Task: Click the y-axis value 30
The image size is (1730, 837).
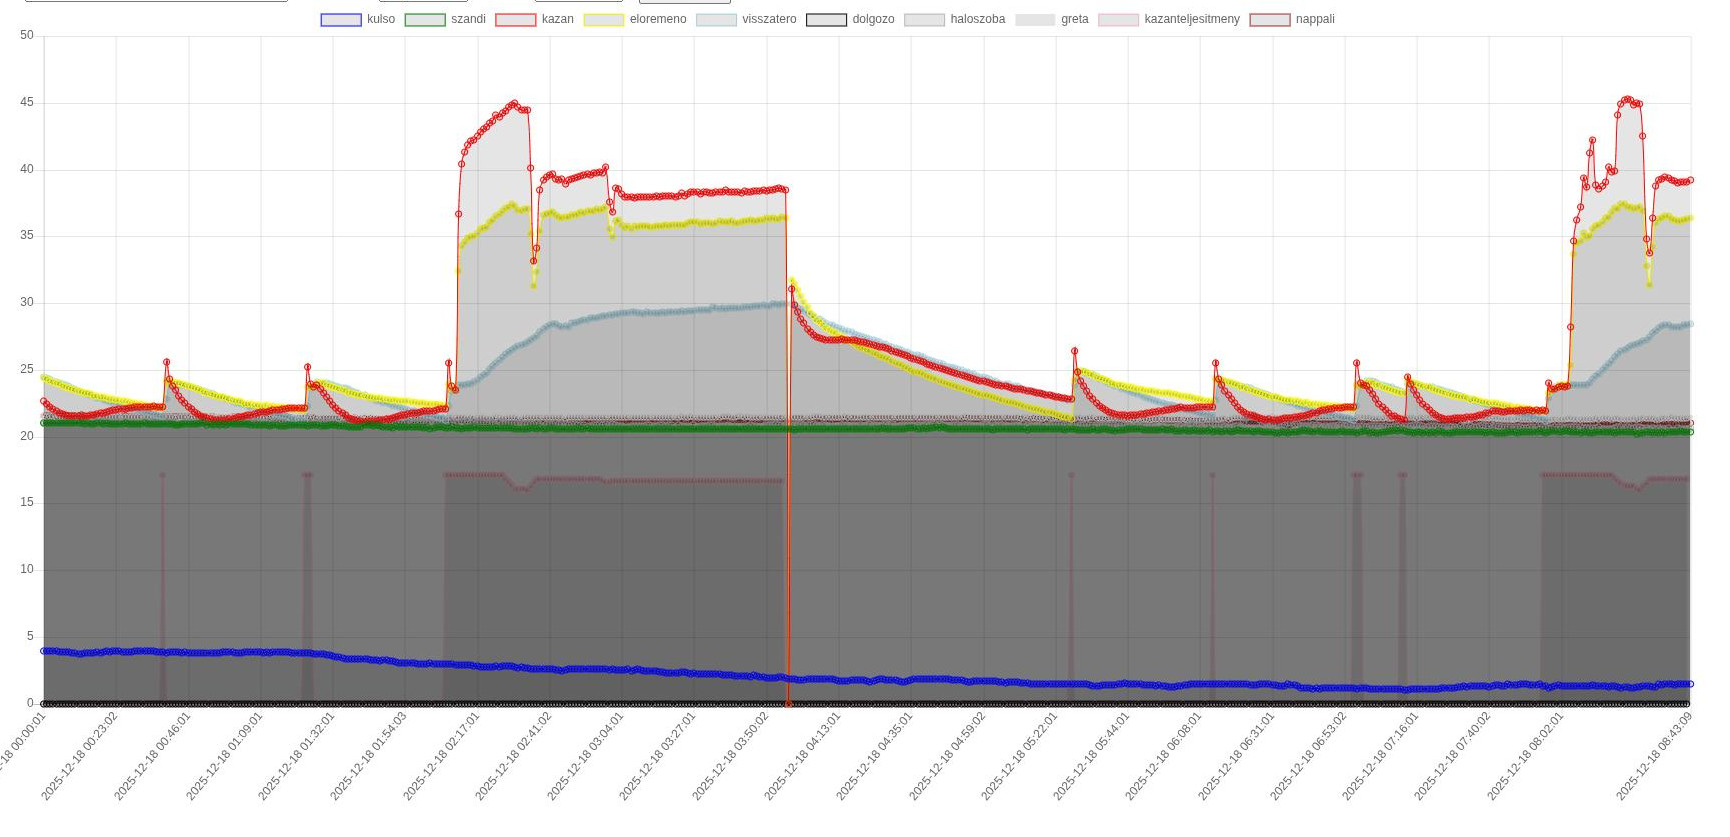Action: [x=27, y=303]
